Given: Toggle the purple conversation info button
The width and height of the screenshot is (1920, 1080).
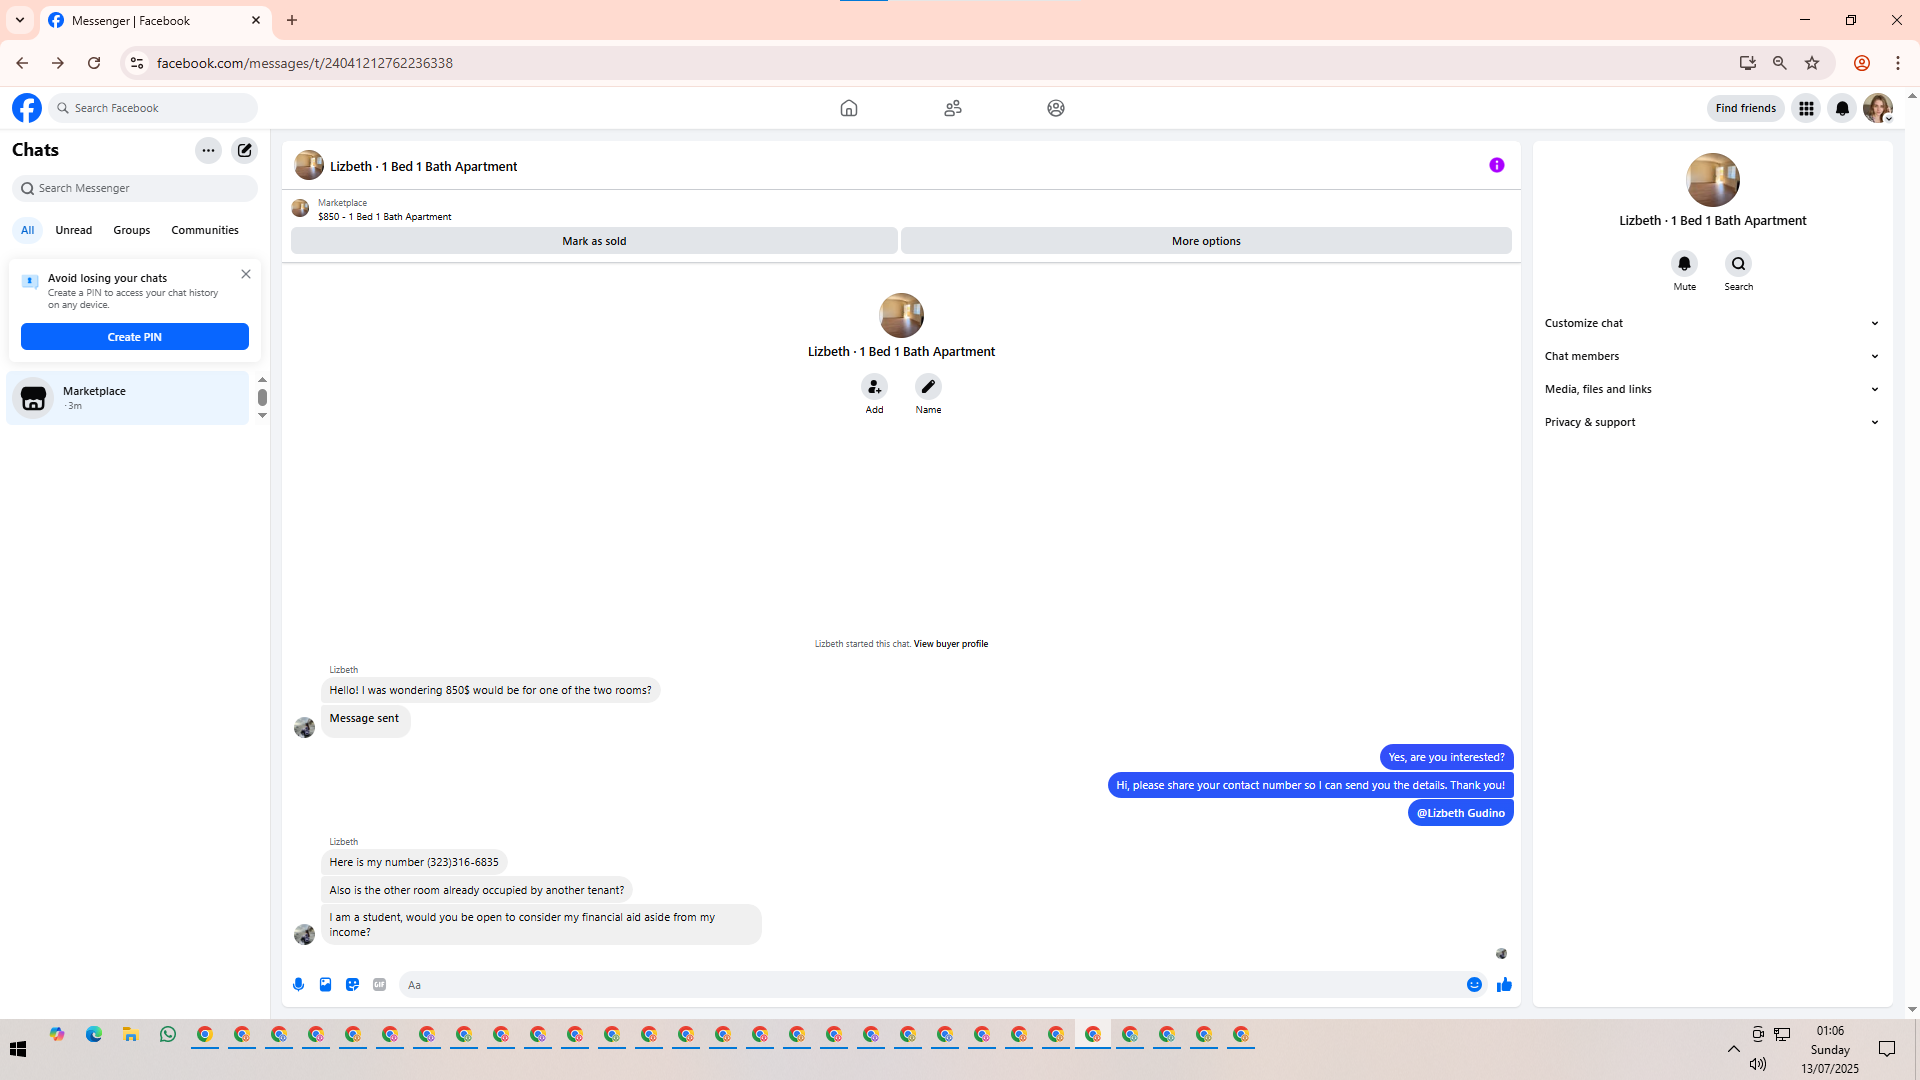Looking at the screenshot, I should pyautogui.click(x=1497, y=165).
